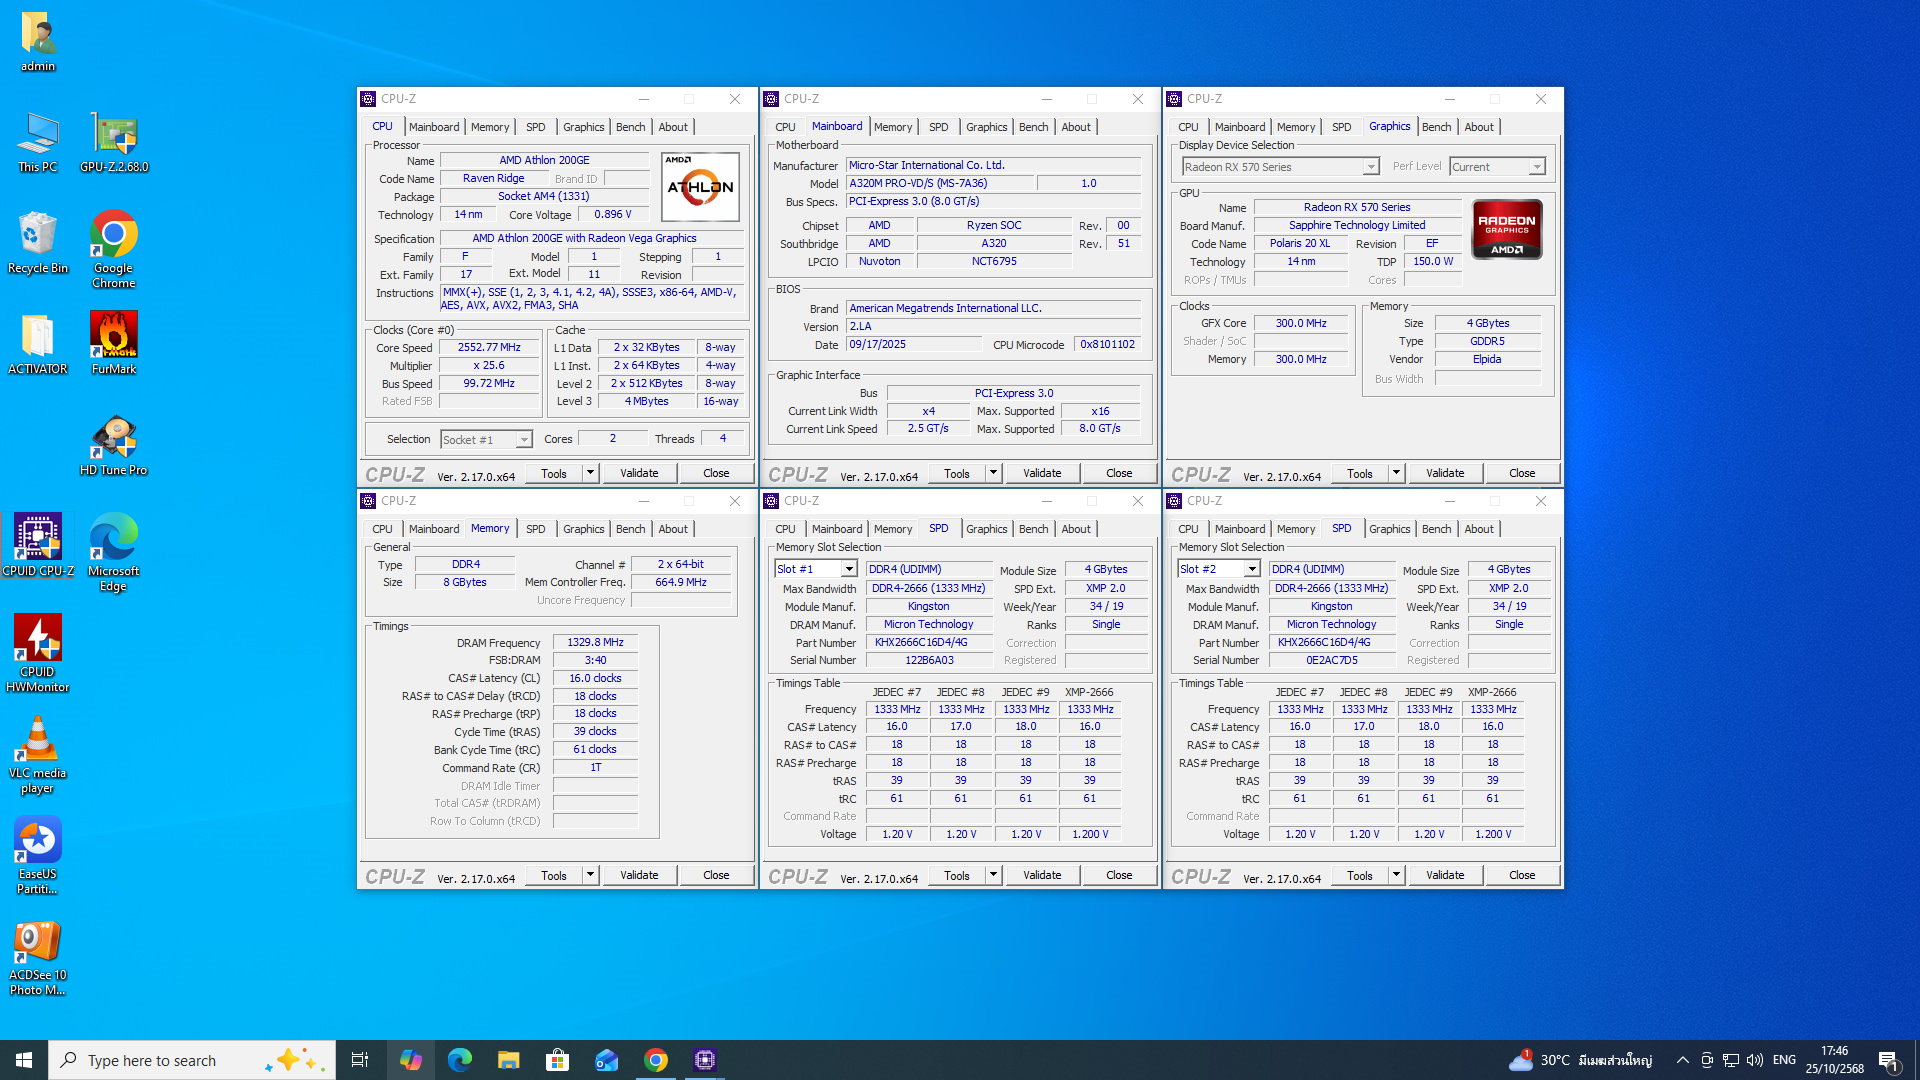Switch to Bench tab in CPU window
This screenshot has height=1080, width=1920.
tap(630, 127)
